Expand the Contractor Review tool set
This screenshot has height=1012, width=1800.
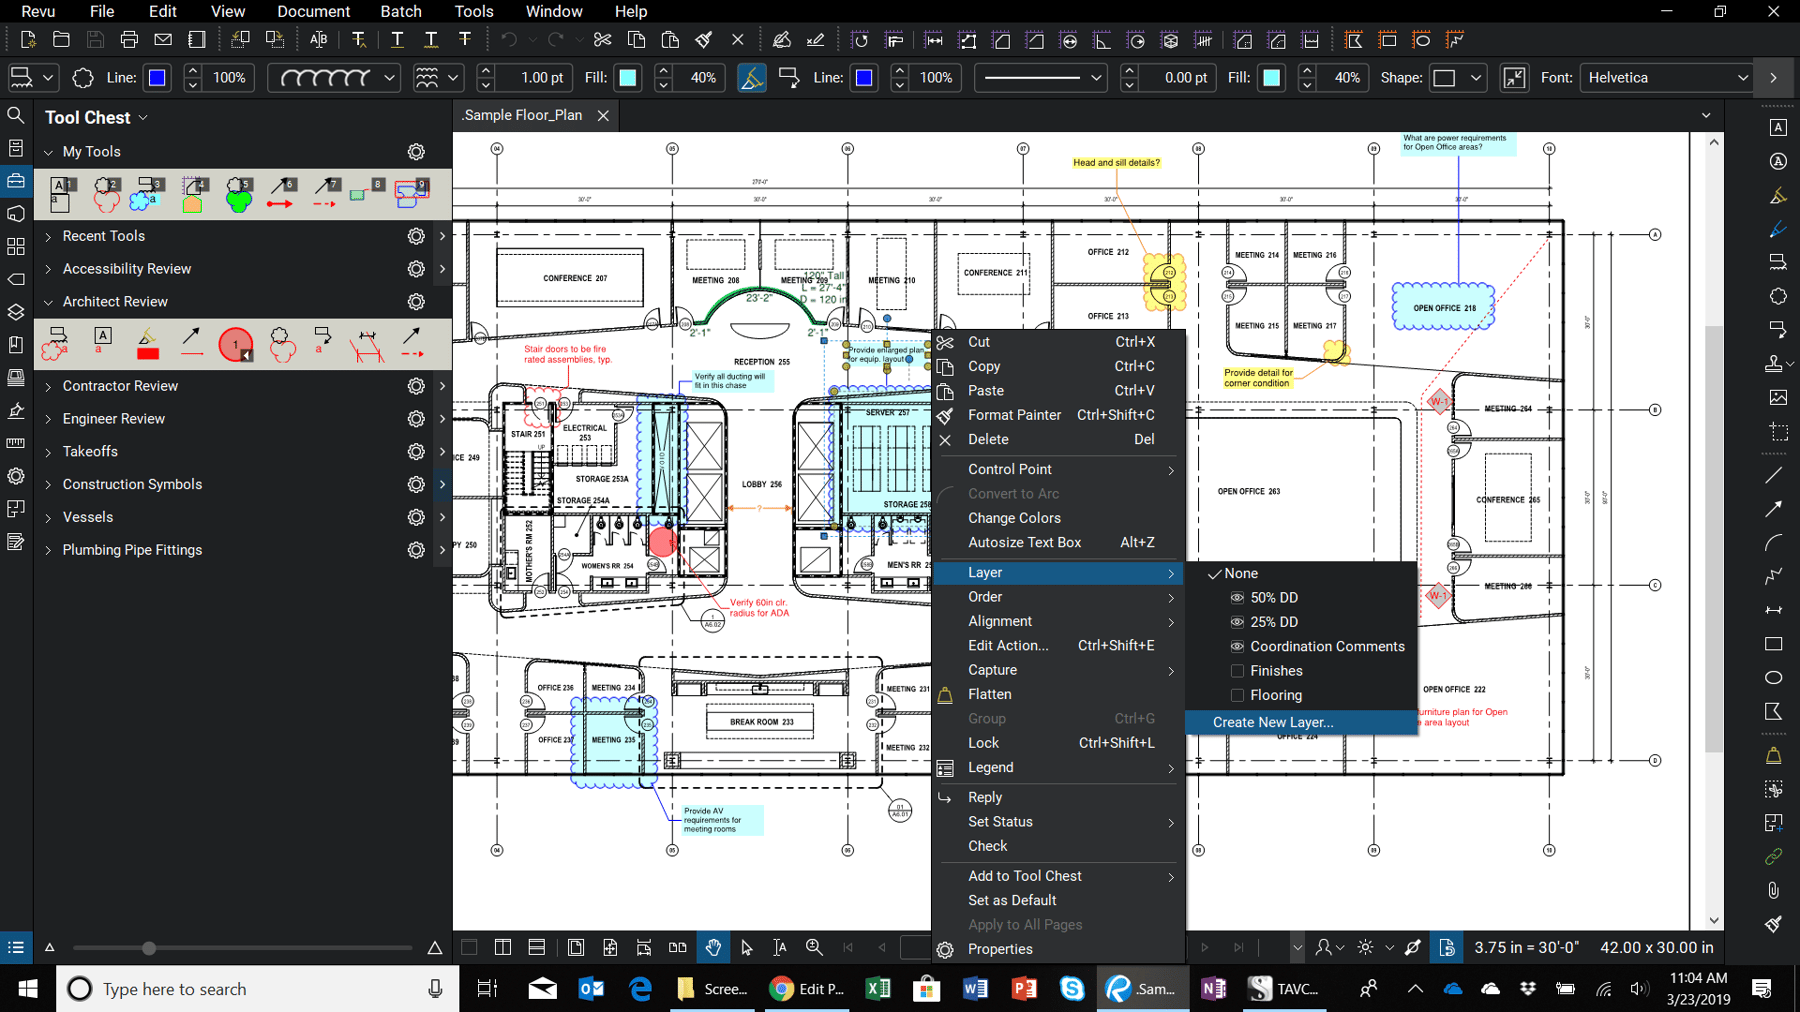pos(47,385)
